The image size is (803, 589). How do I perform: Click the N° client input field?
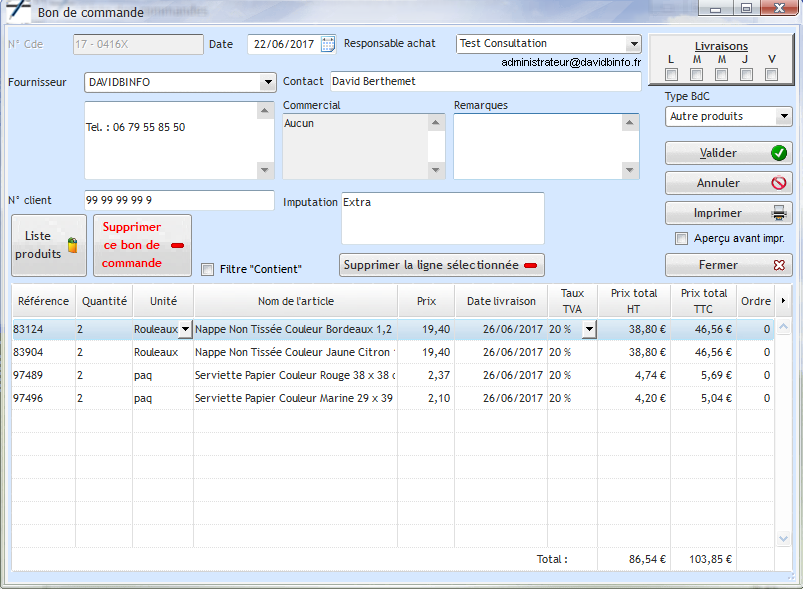[x=179, y=201]
